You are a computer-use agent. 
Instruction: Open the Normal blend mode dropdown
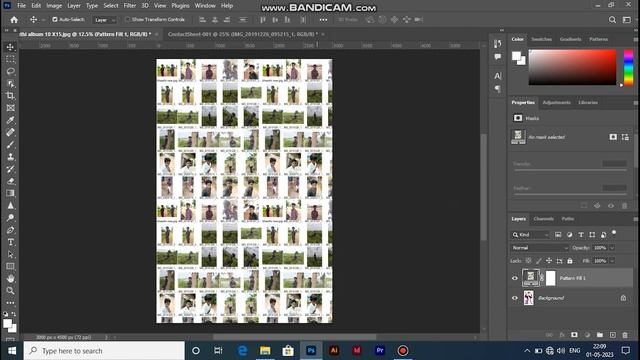pos(540,248)
